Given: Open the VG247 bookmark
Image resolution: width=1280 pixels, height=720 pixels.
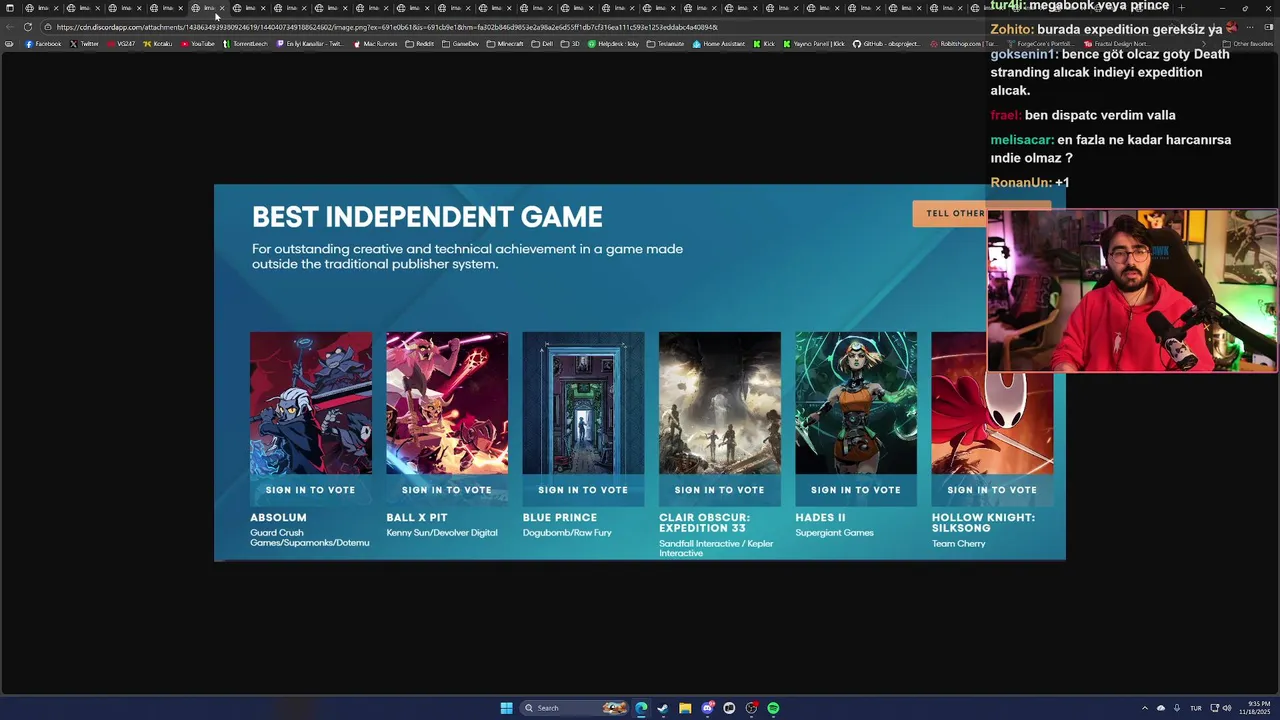Looking at the screenshot, I should pyautogui.click(x=120, y=44).
